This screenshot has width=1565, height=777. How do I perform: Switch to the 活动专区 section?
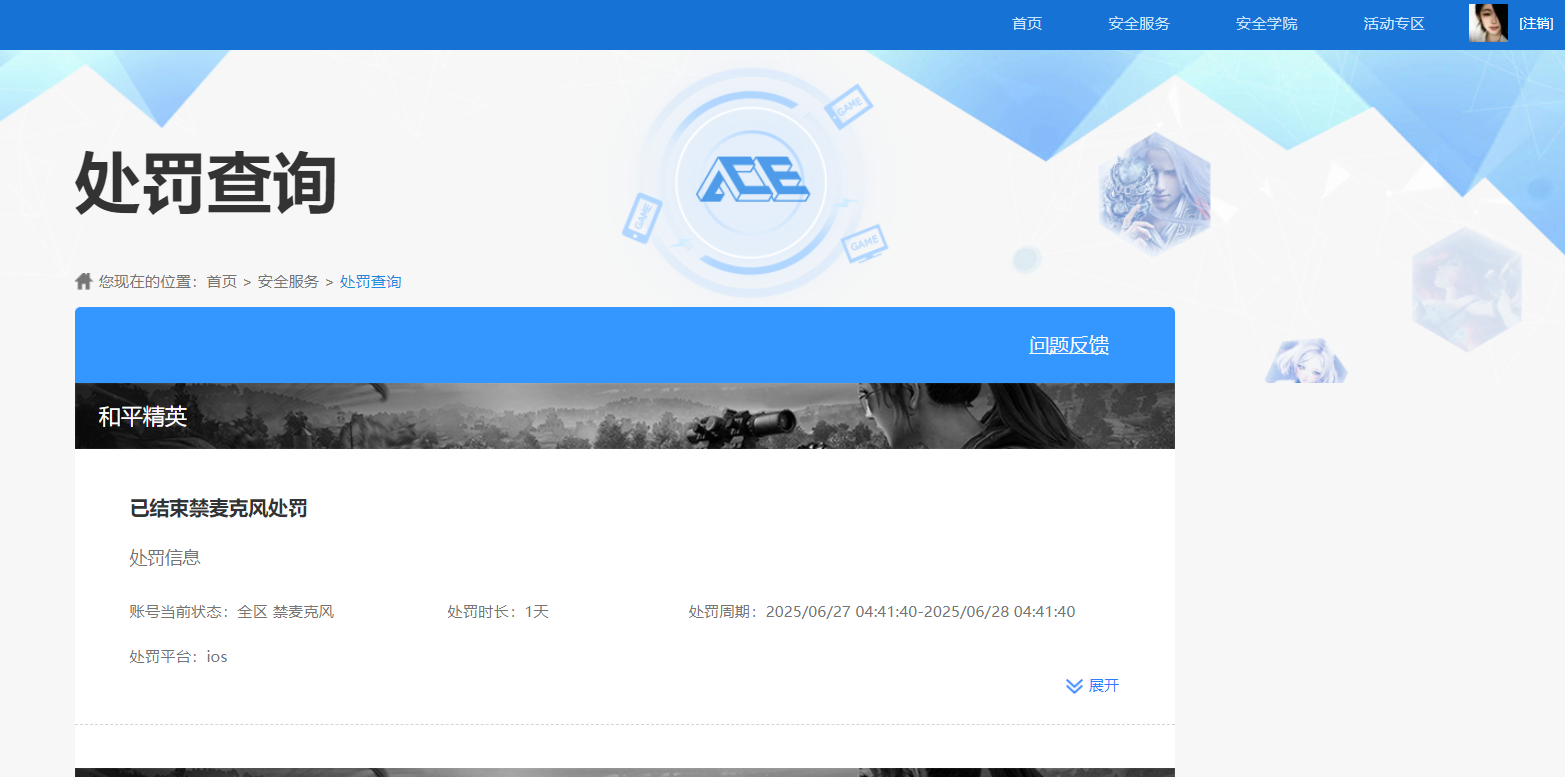pos(1394,23)
